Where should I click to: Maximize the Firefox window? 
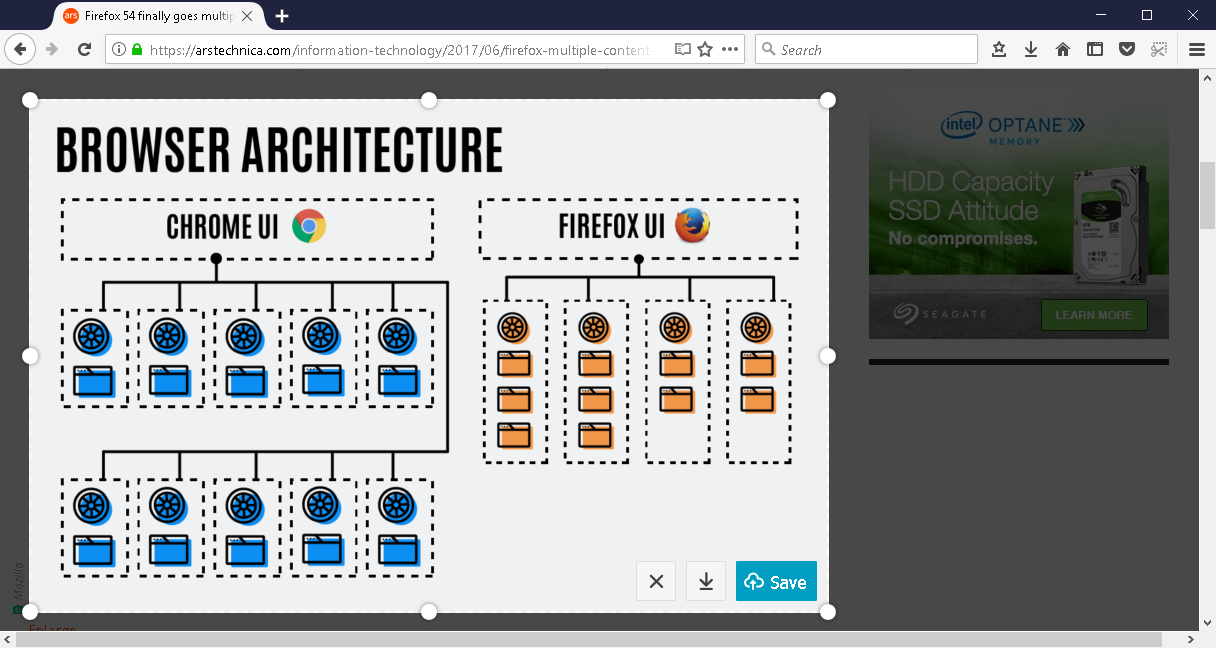point(1147,15)
